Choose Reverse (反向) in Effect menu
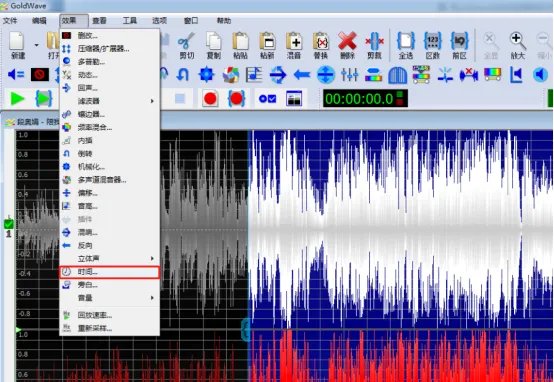This screenshot has height=382, width=554. (110, 245)
